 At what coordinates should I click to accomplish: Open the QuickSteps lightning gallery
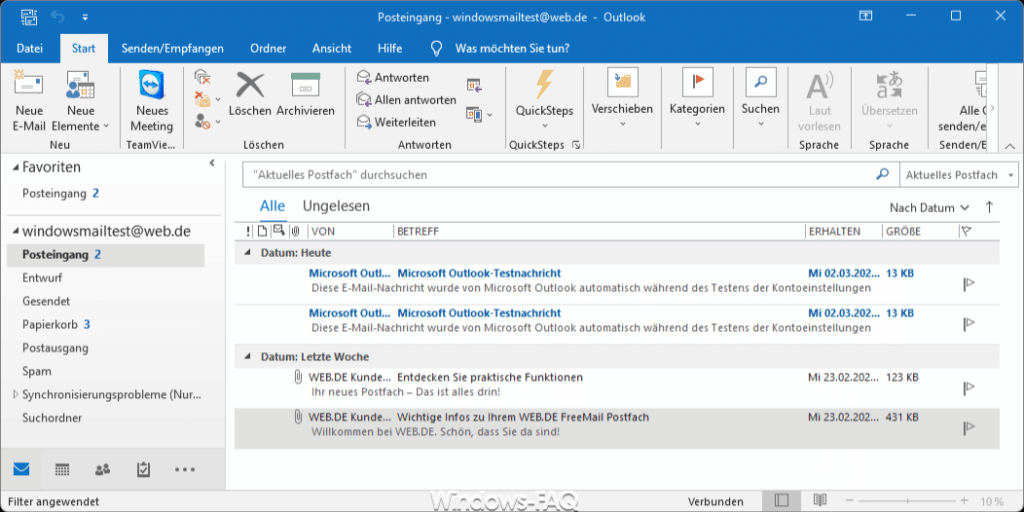click(544, 99)
